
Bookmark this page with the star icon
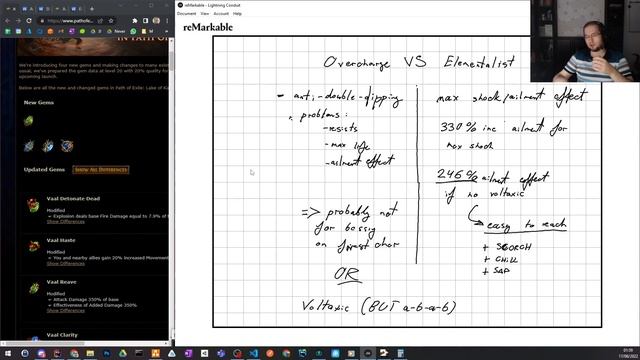[111, 21]
